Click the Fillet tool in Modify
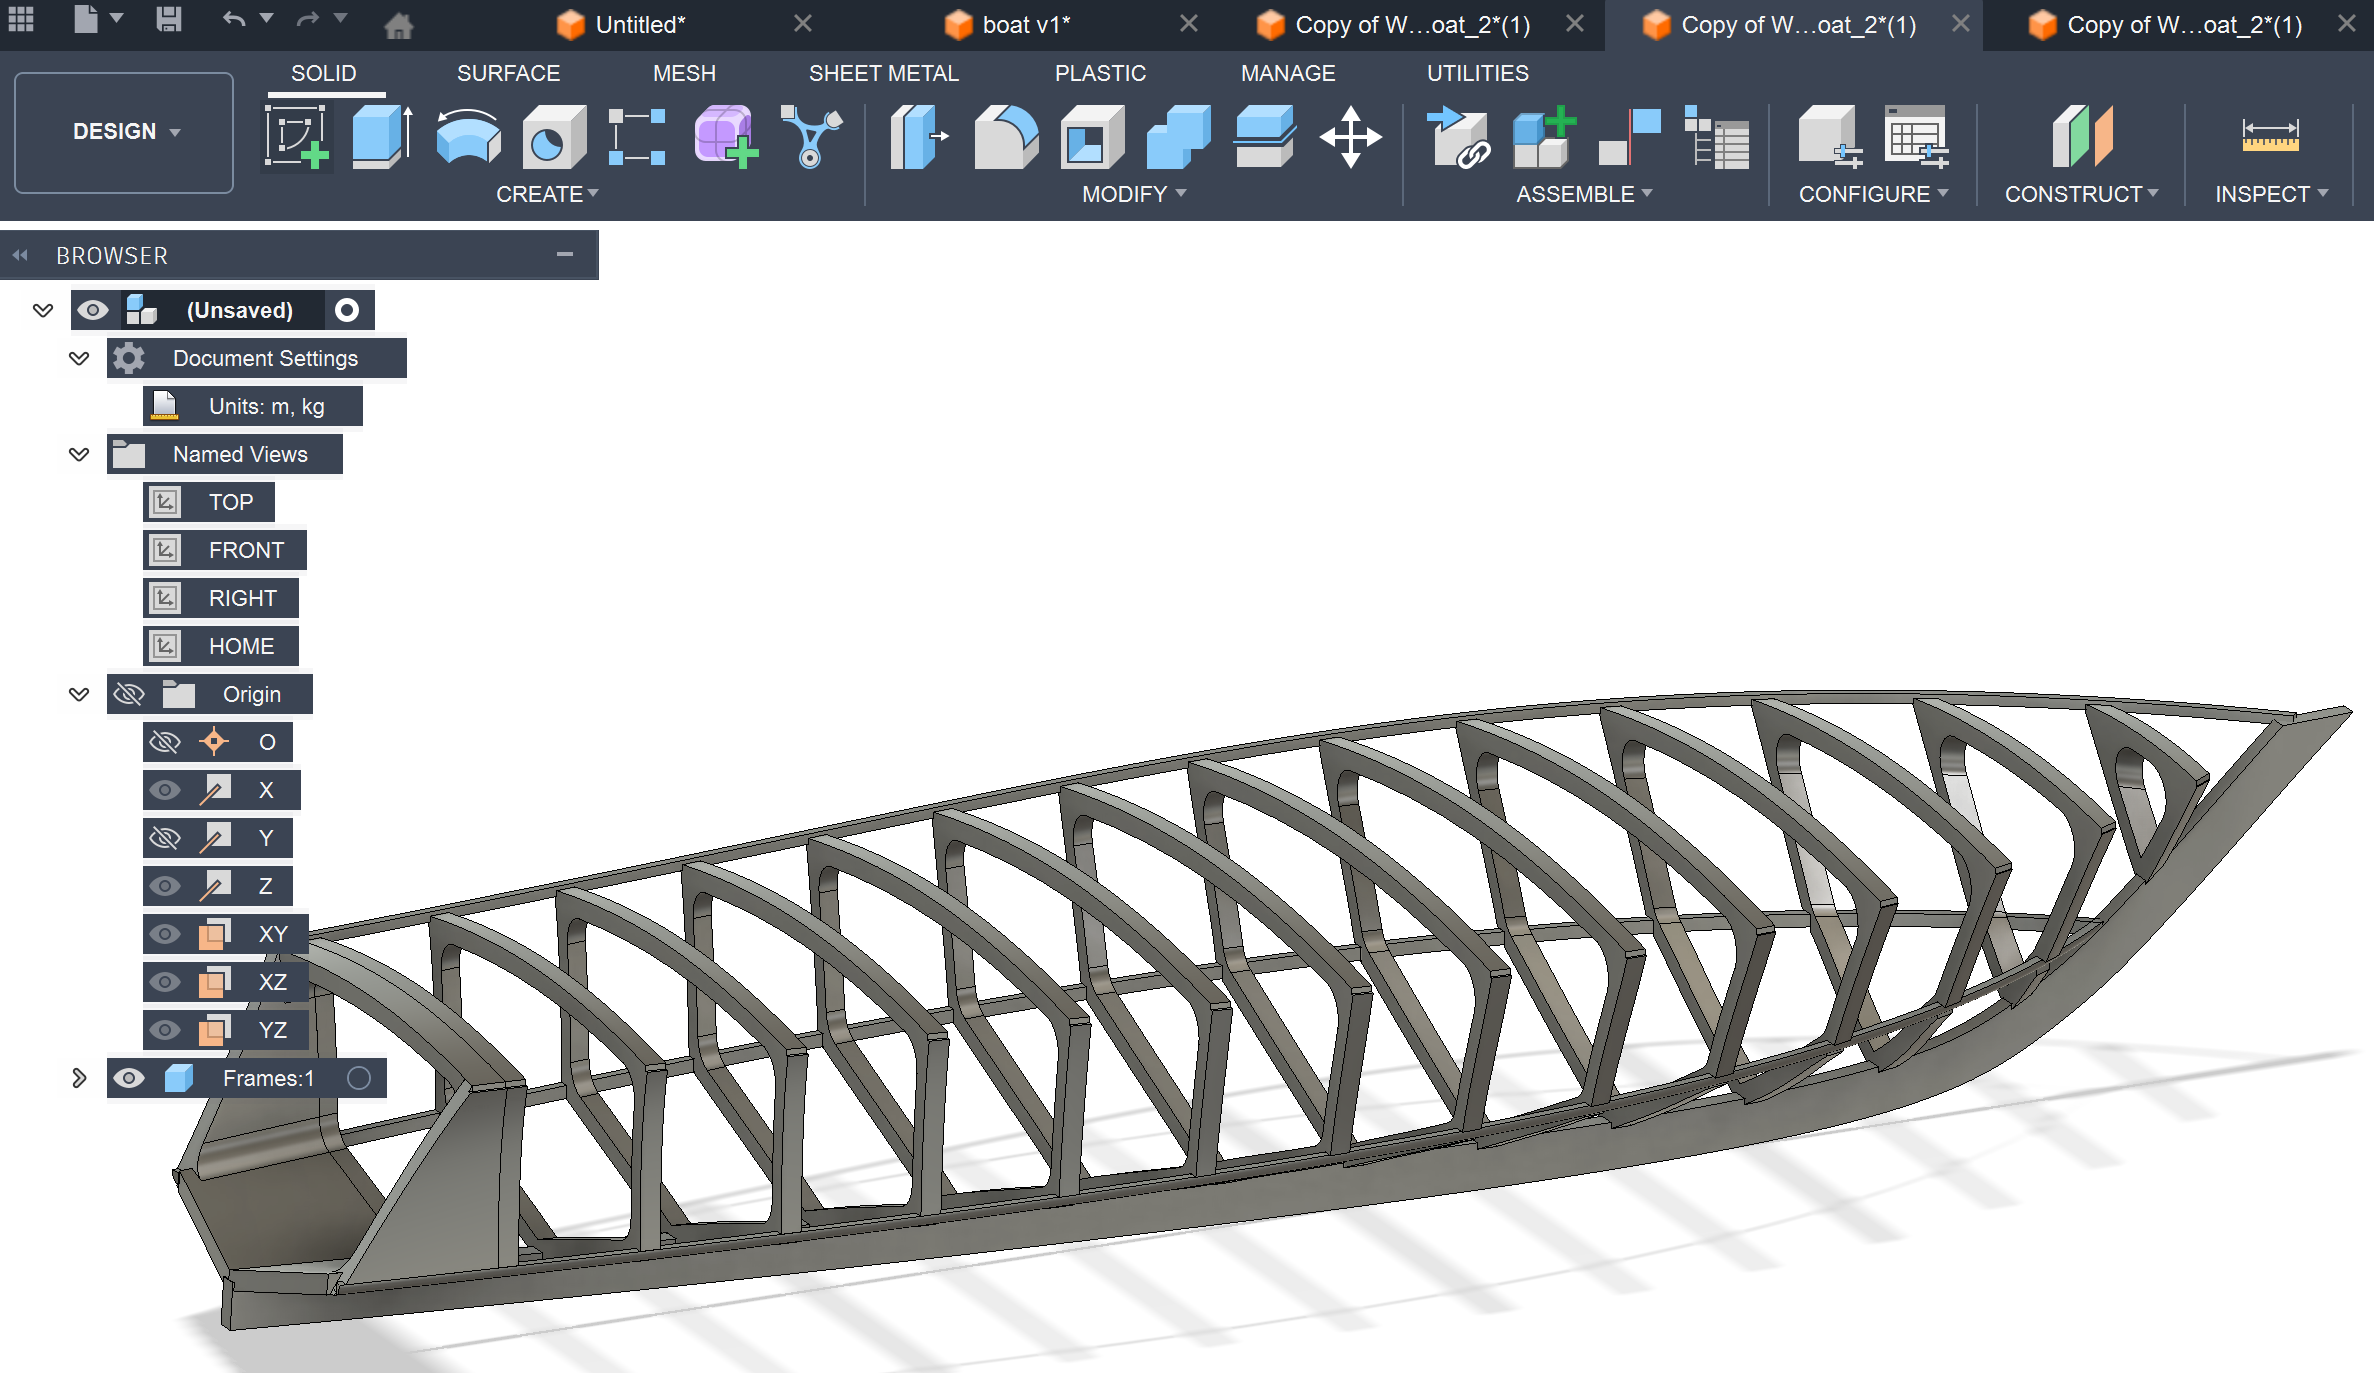 click(1005, 137)
